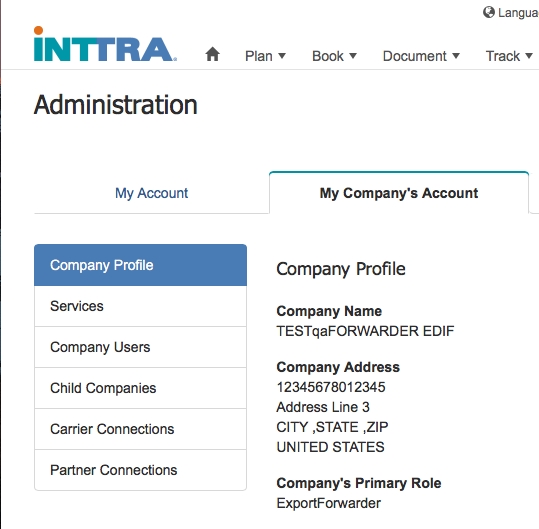Click address value 12345678012345
The height and width of the screenshot is (529, 539).
tap(331, 387)
